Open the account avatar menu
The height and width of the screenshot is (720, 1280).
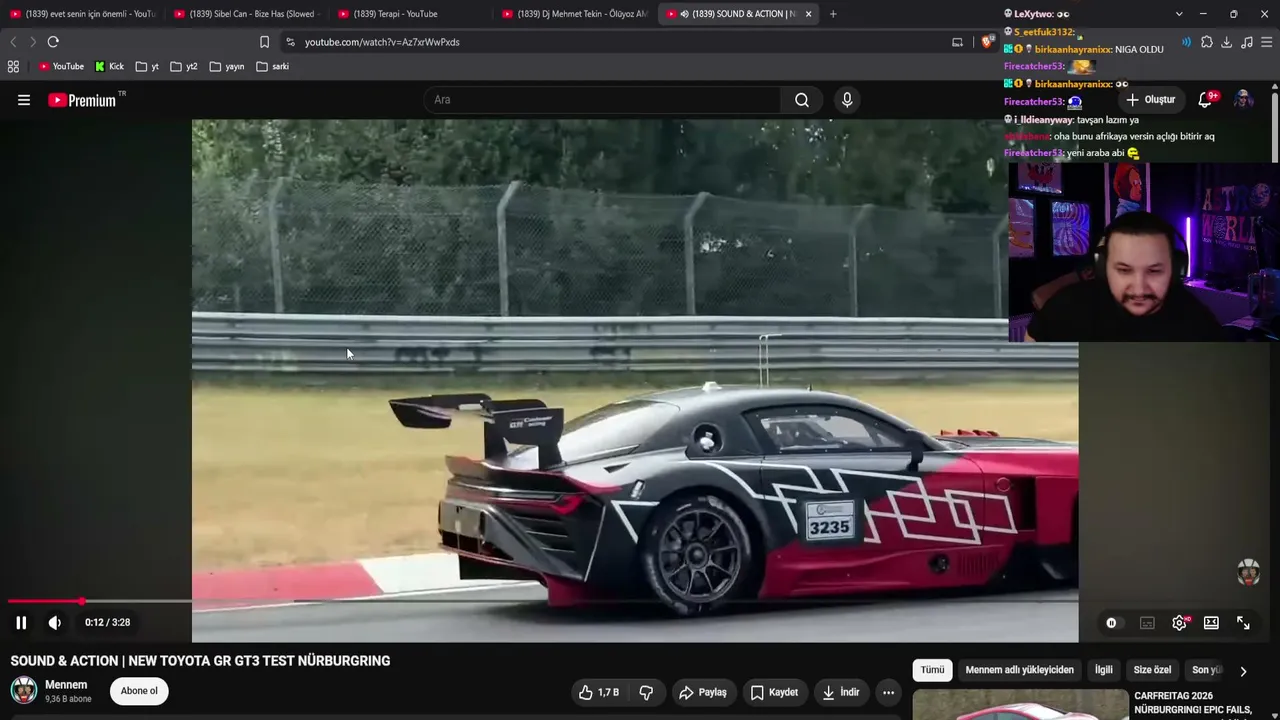(x=1243, y=100)
